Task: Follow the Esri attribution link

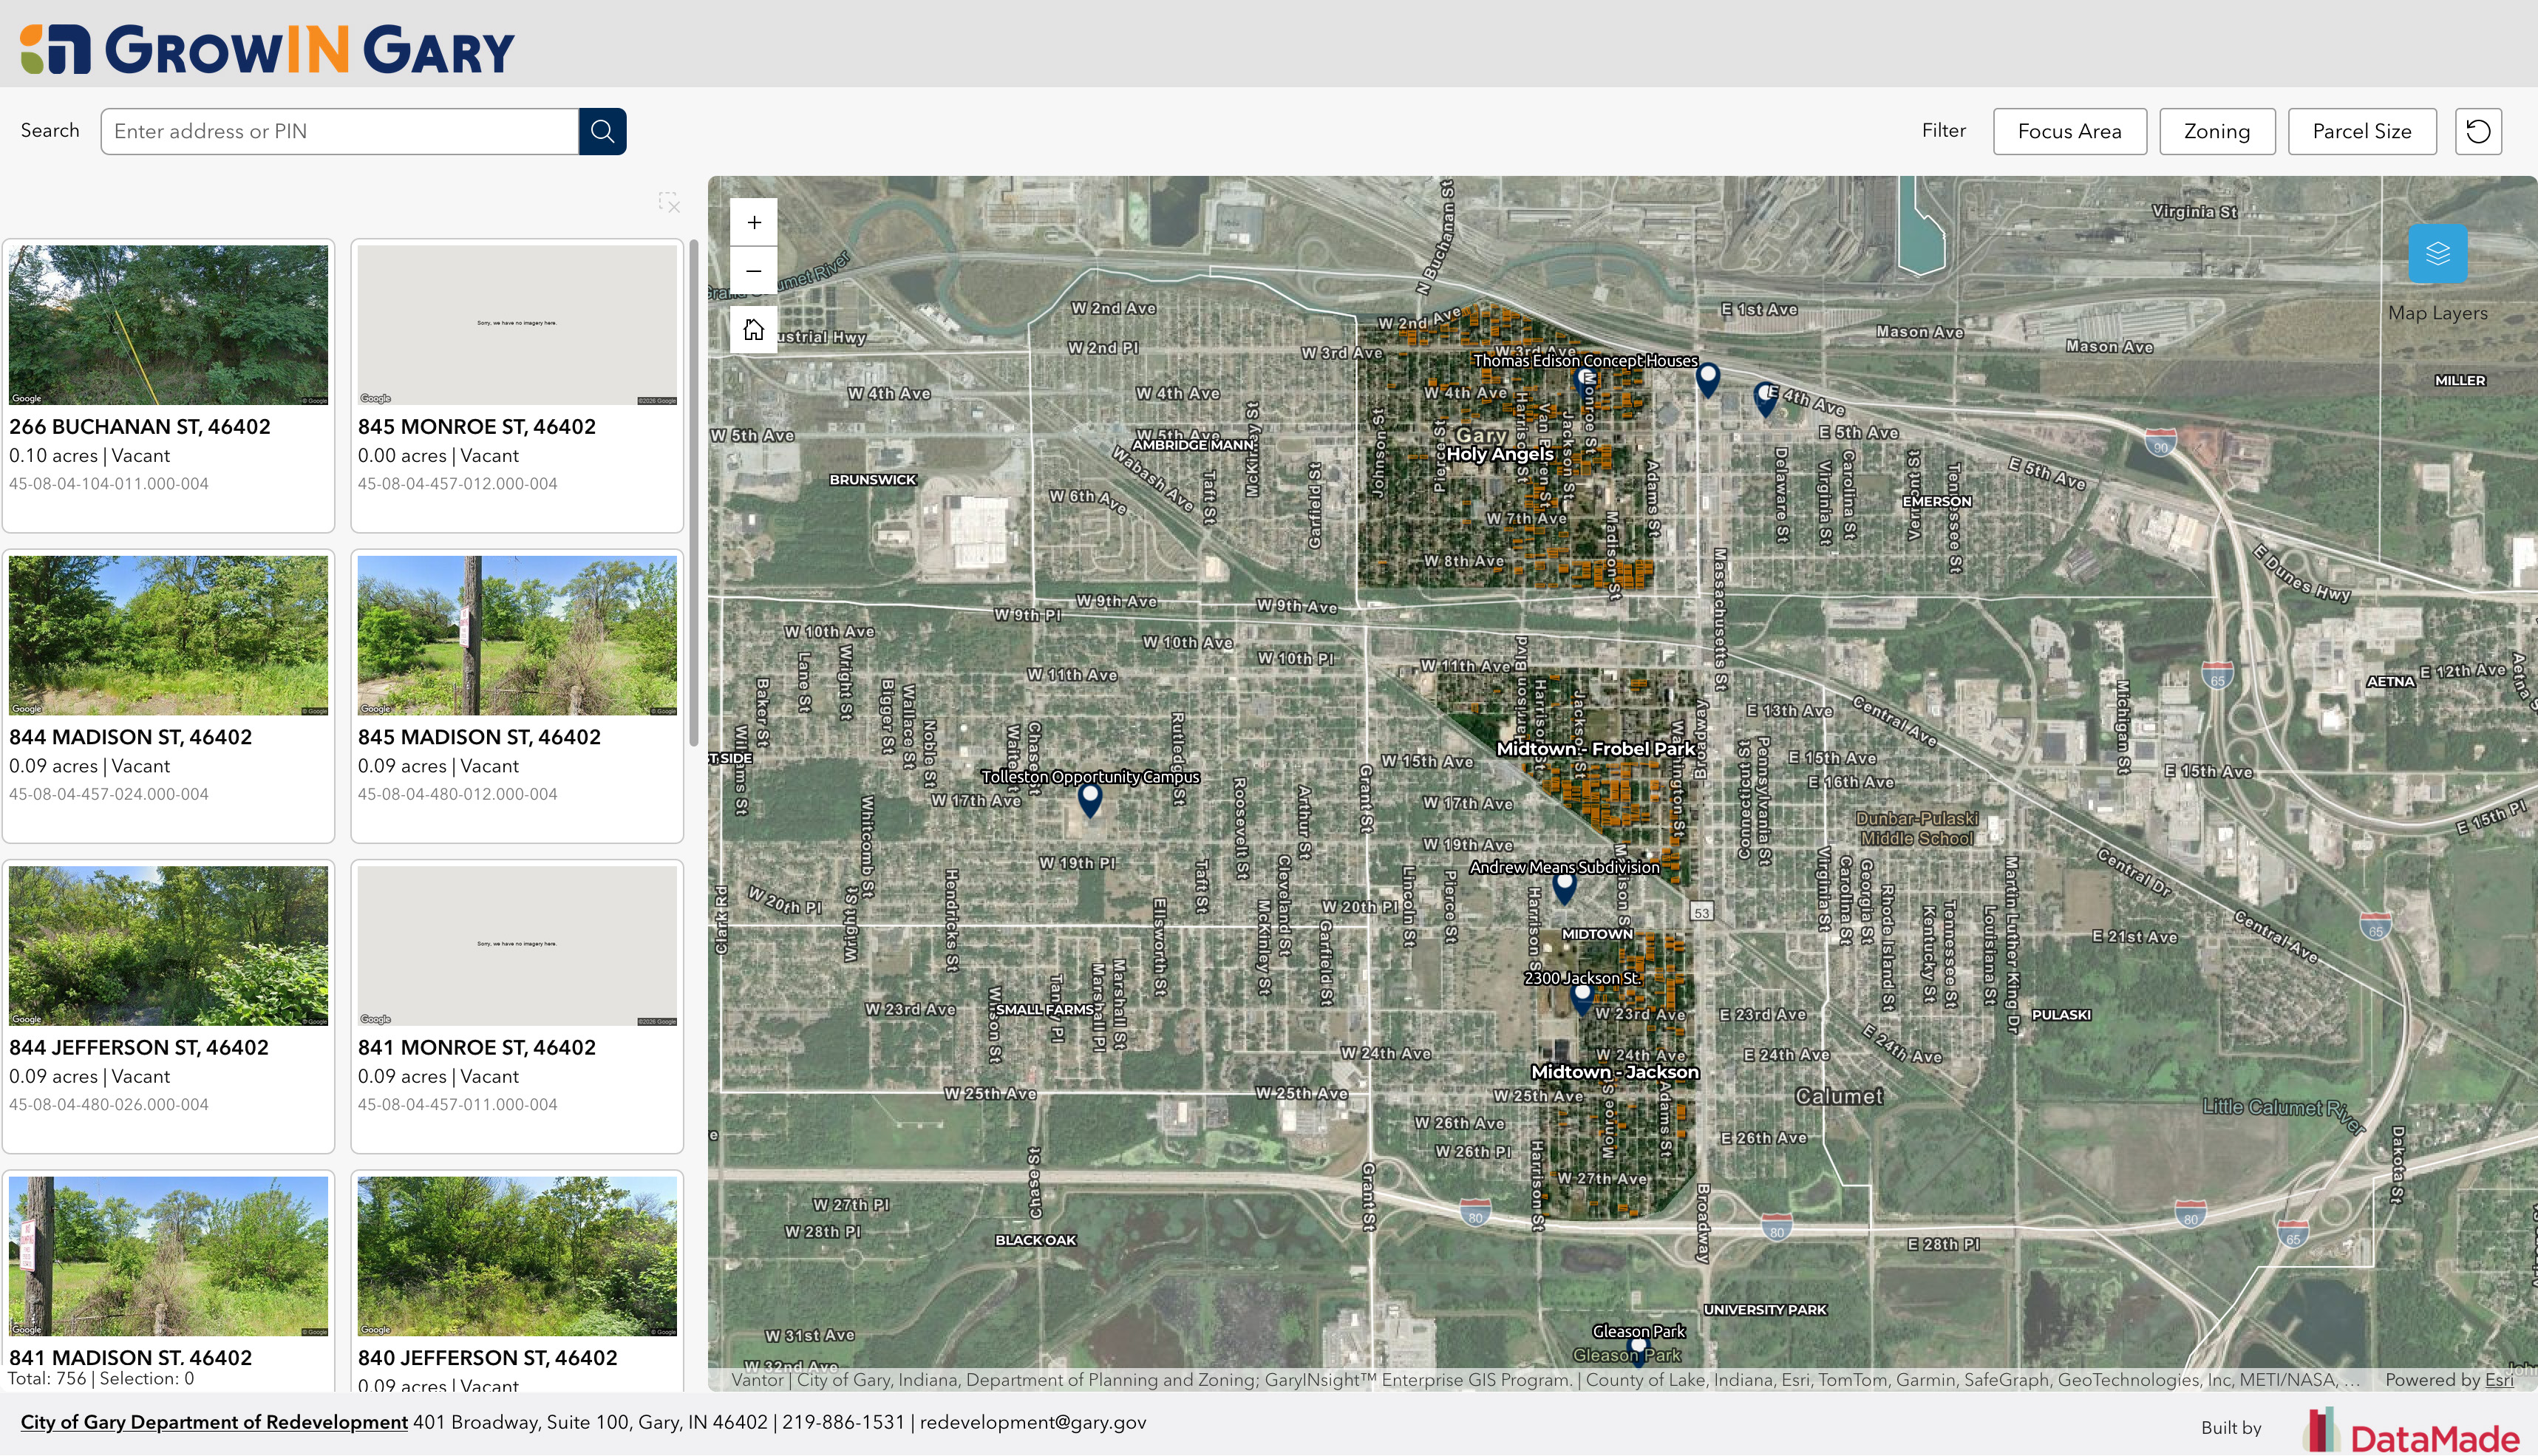Action: 2499,1380
